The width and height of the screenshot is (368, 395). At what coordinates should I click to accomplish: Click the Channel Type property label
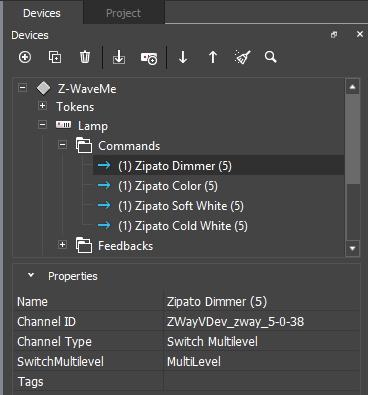(x=54, y=342)
